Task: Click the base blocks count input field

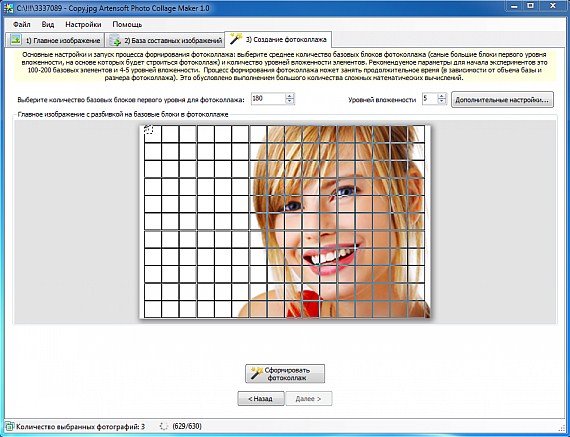Action: [x=268, y=99]
